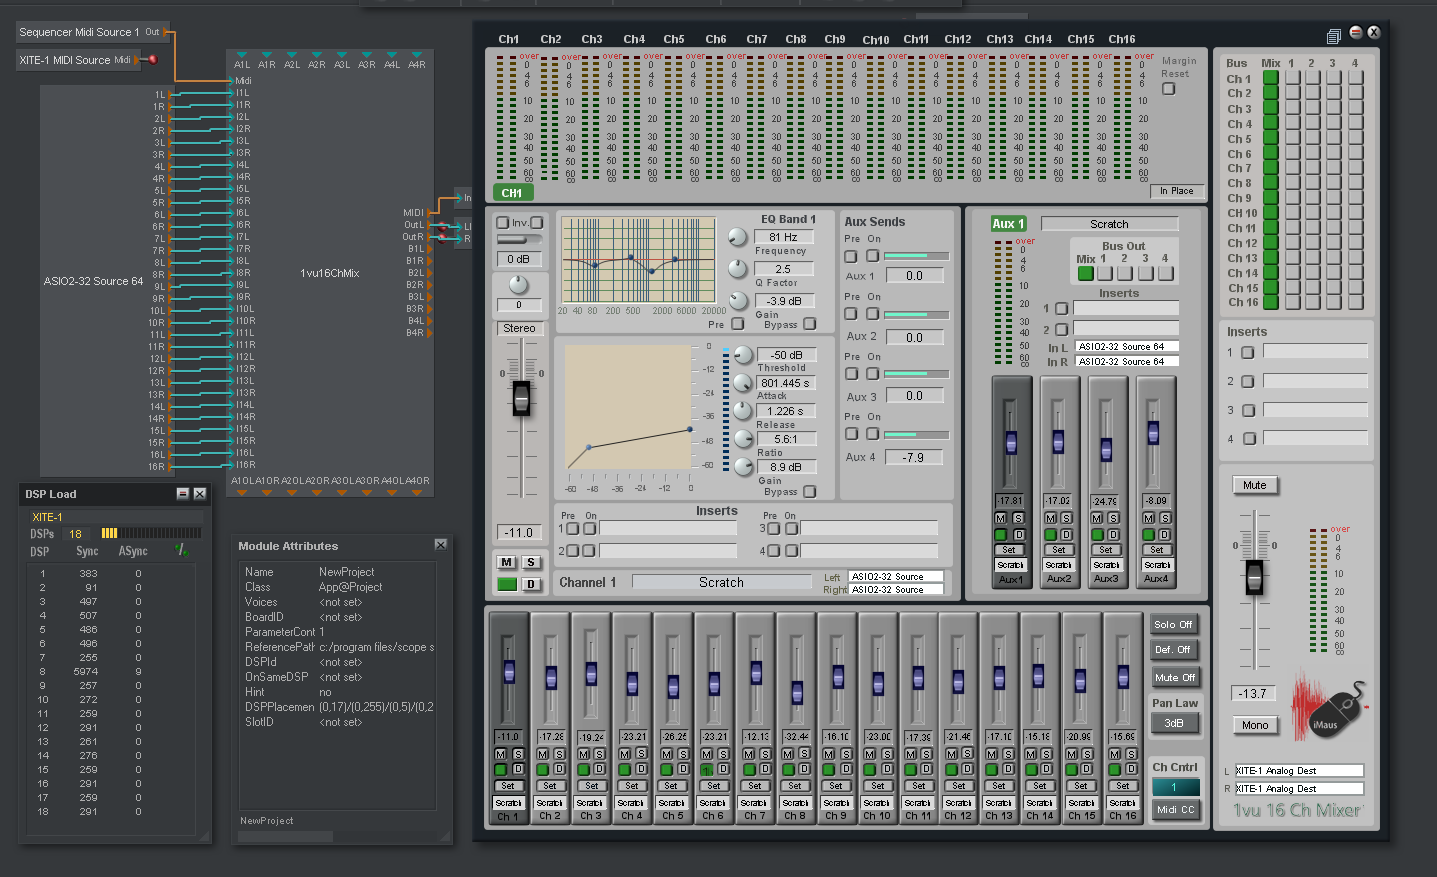Enable Pre on EQ Band 1
This screenshot has height=877, width=1437.
tap(735, 324)
